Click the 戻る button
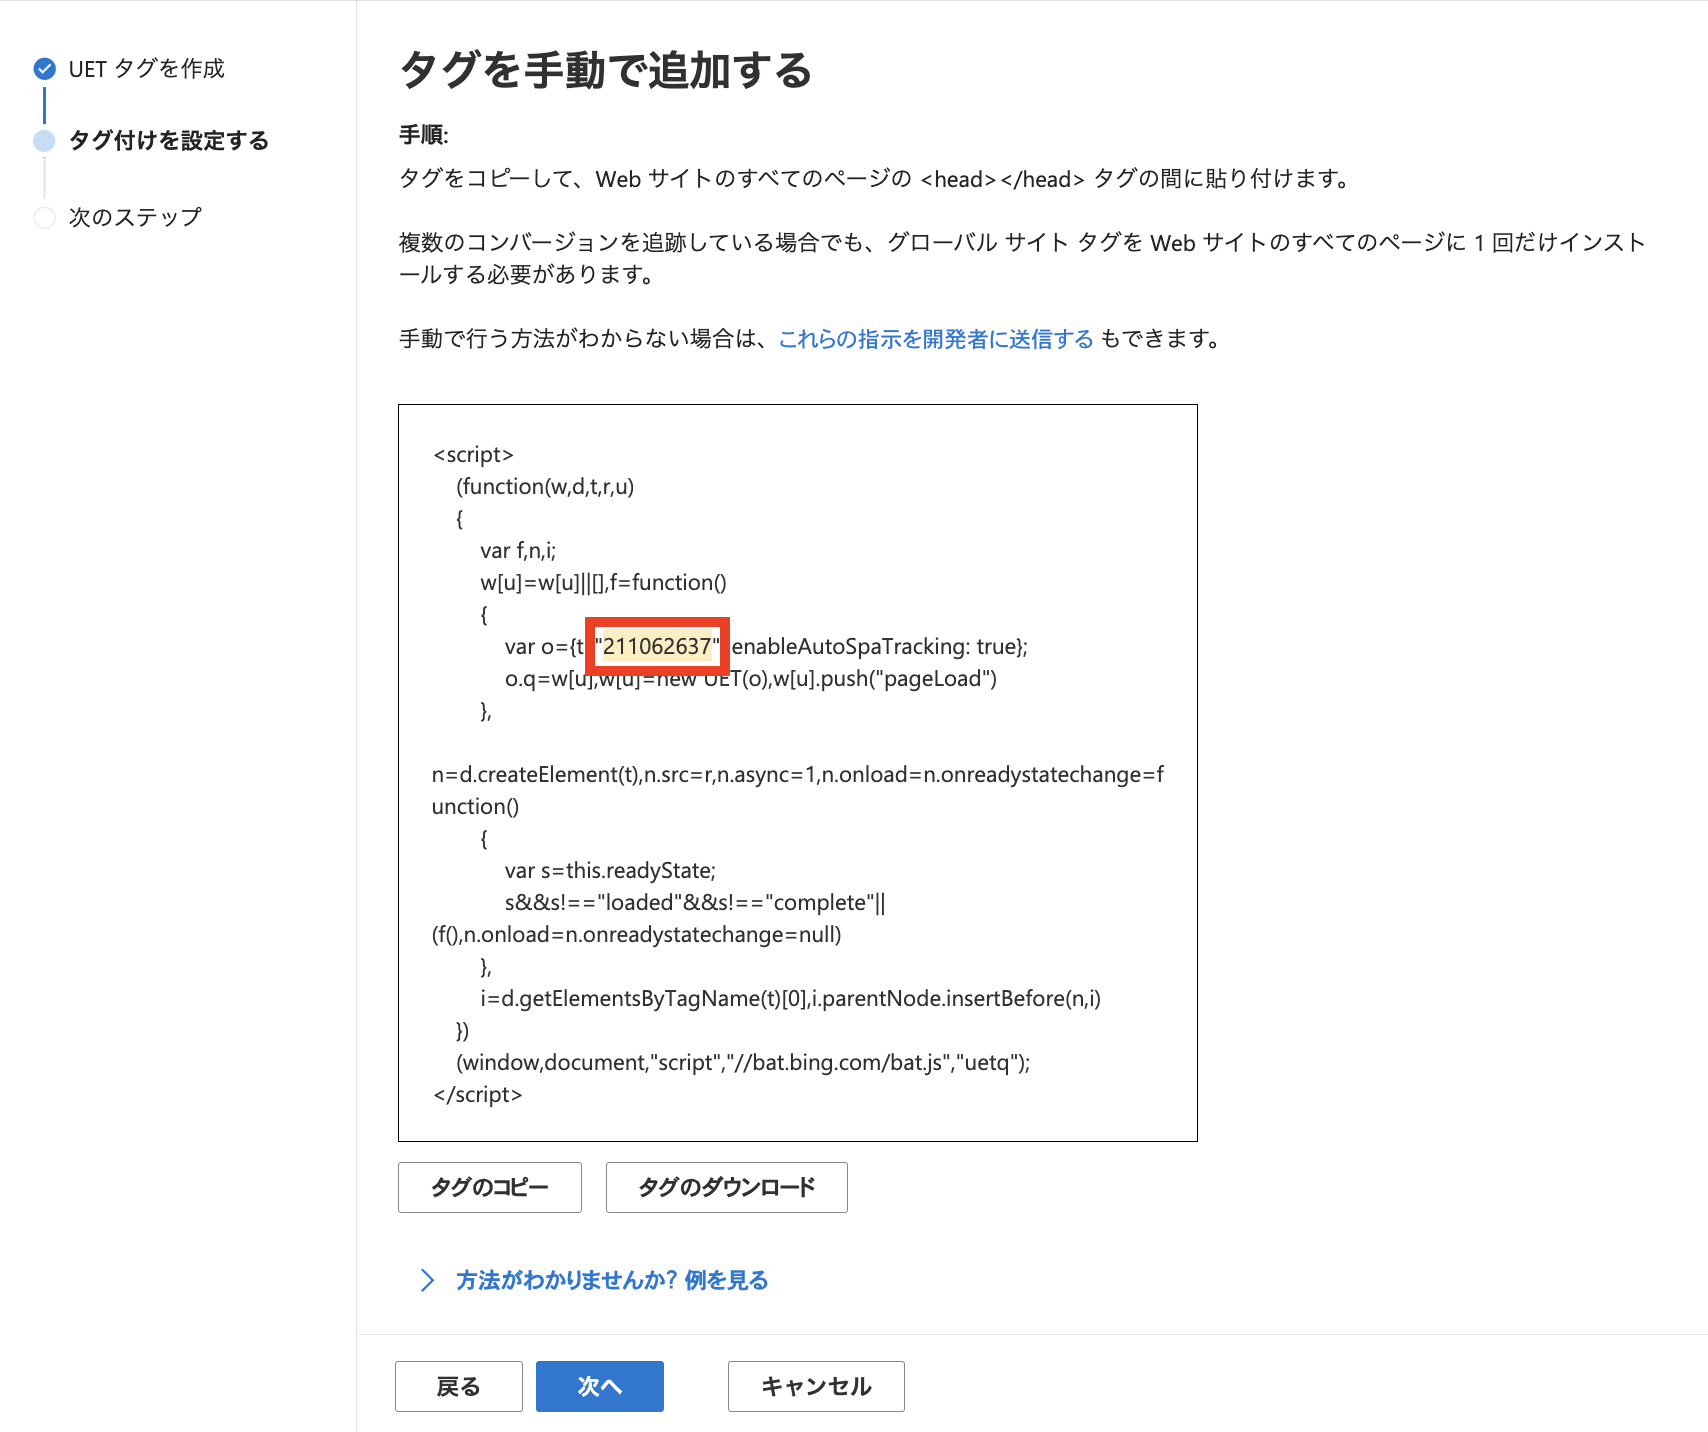 tap(459, 1386)
